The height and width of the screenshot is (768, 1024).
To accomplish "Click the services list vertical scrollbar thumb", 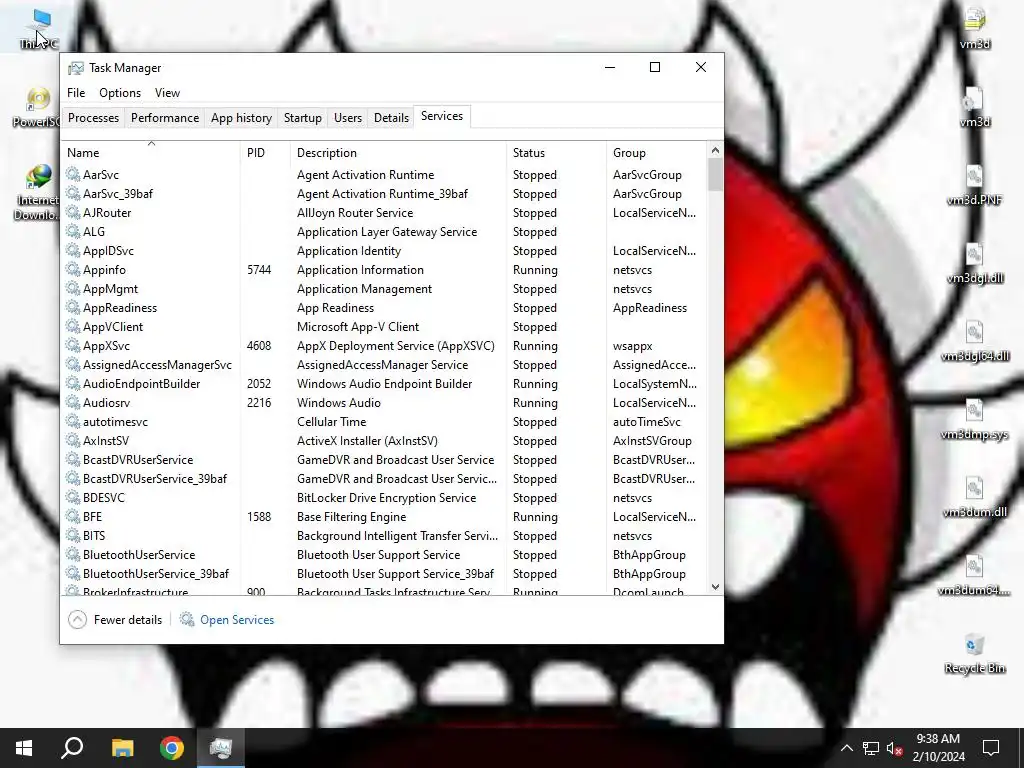I will click(x=715, y=174).
